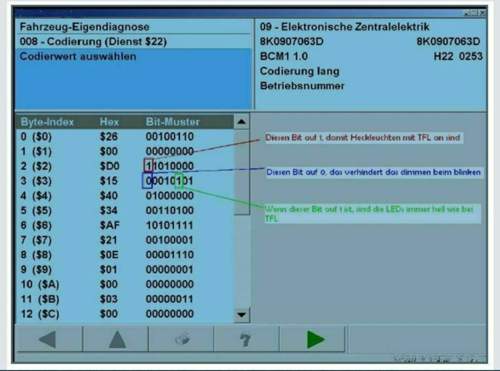This screenshot has width=500, height=371.
Task: Click the Bit-Muster column header
Action: point(172,122)
